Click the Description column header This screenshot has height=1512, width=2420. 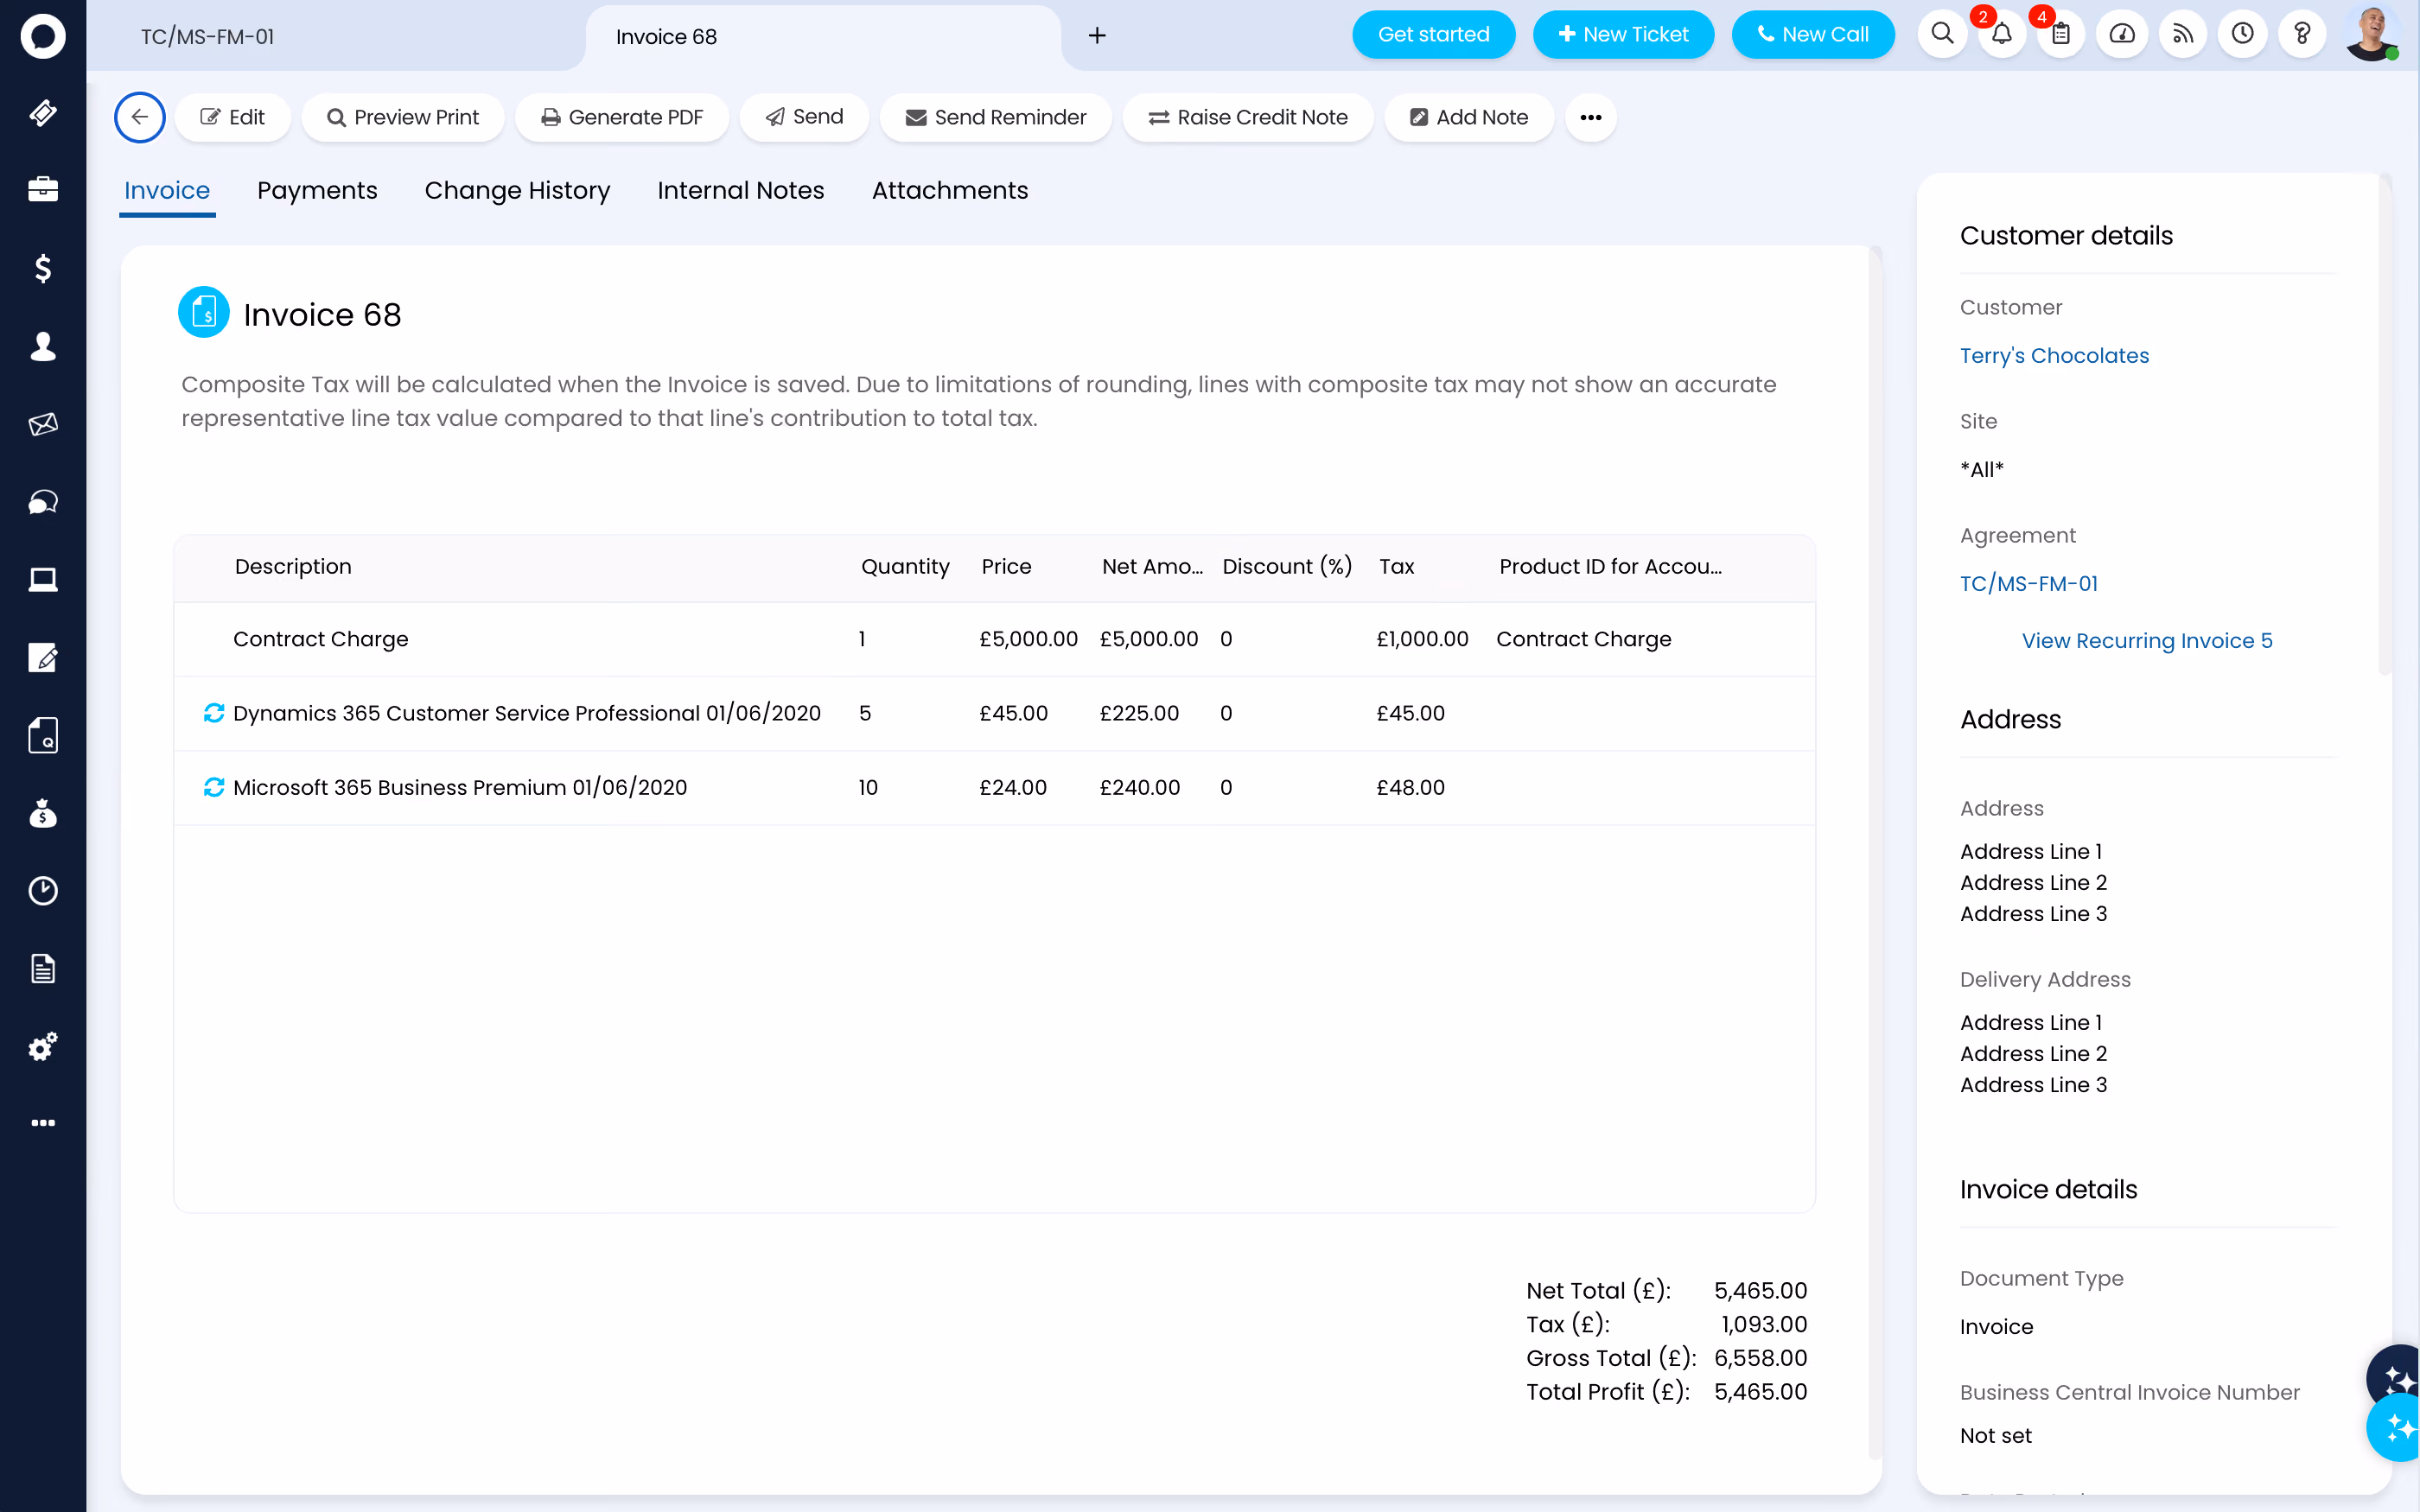[293, 566]
